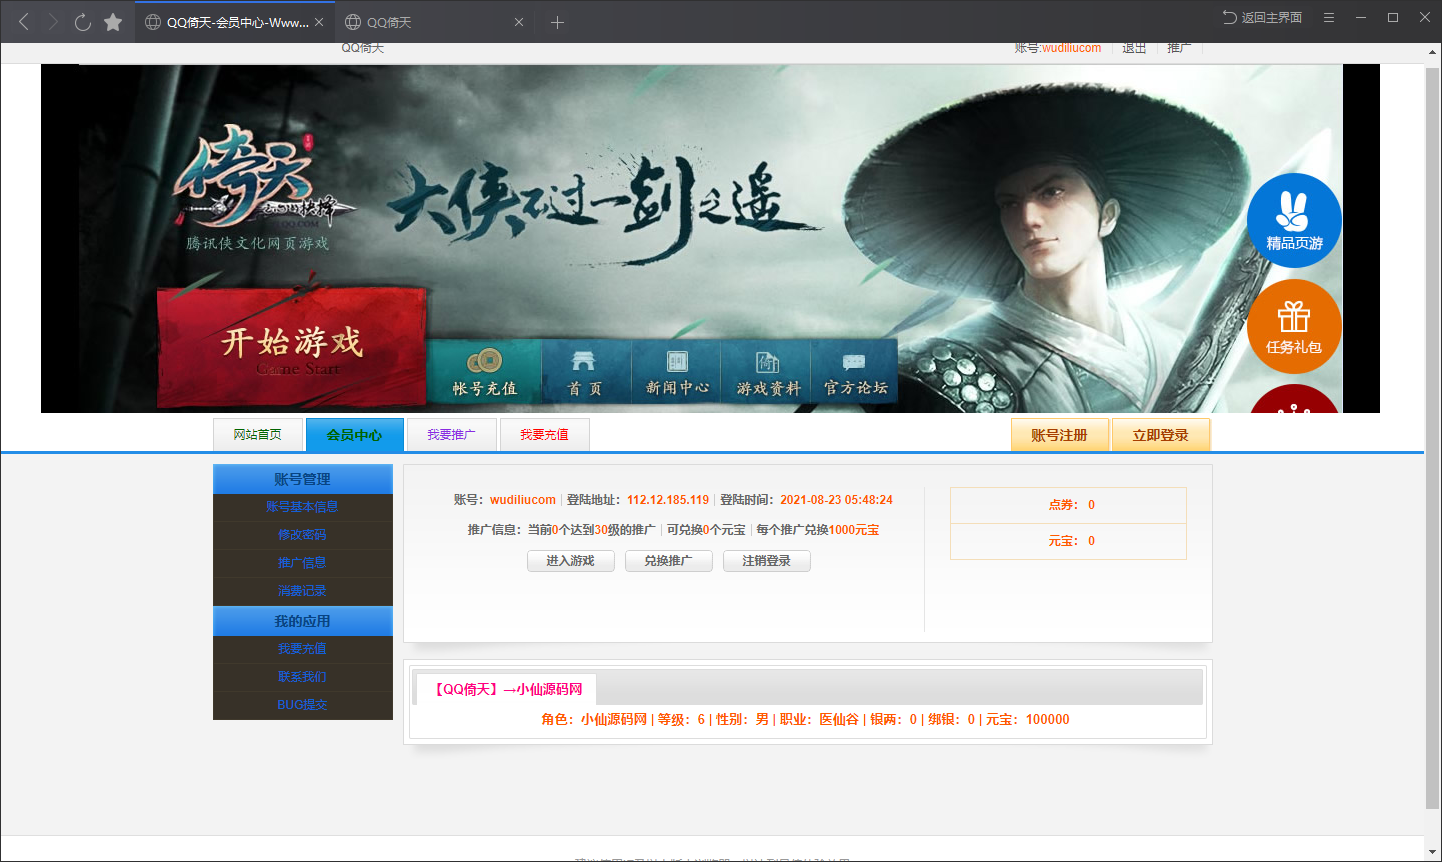
Task: Open 消费记录 in the sidebar
Action: point(302,591)
